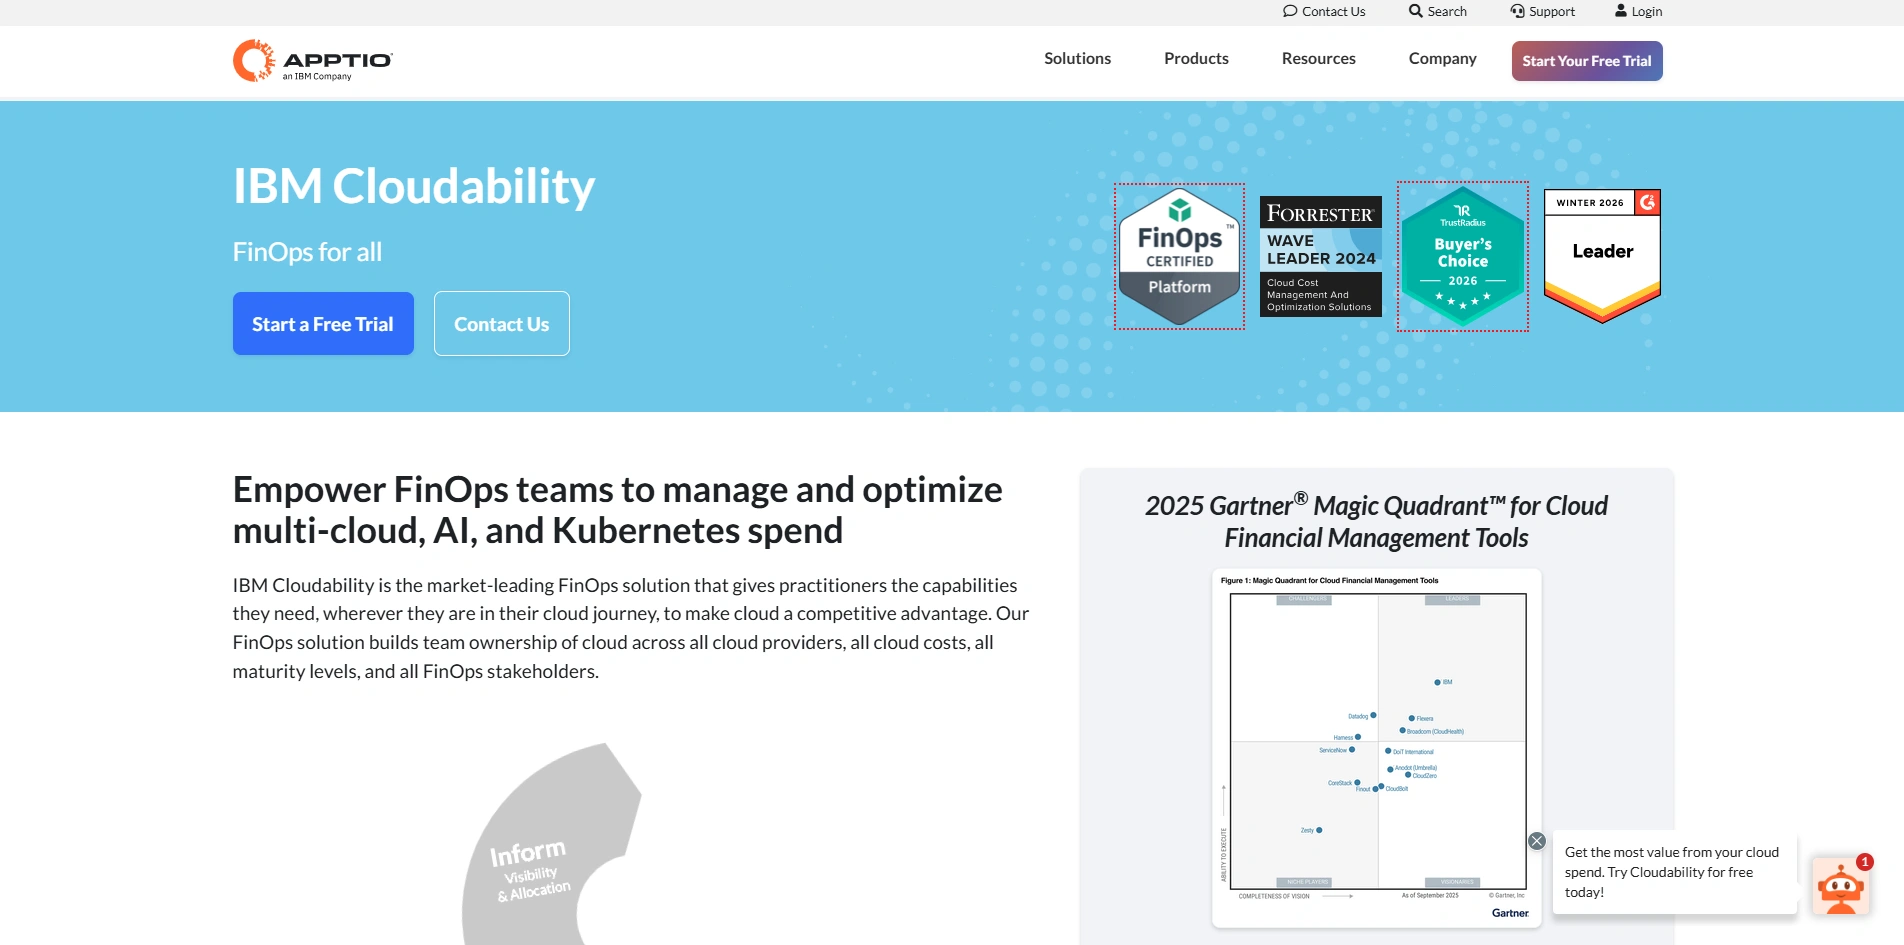Open the Solutions navigation menu
The image size is (1904, 945).
1077,58
